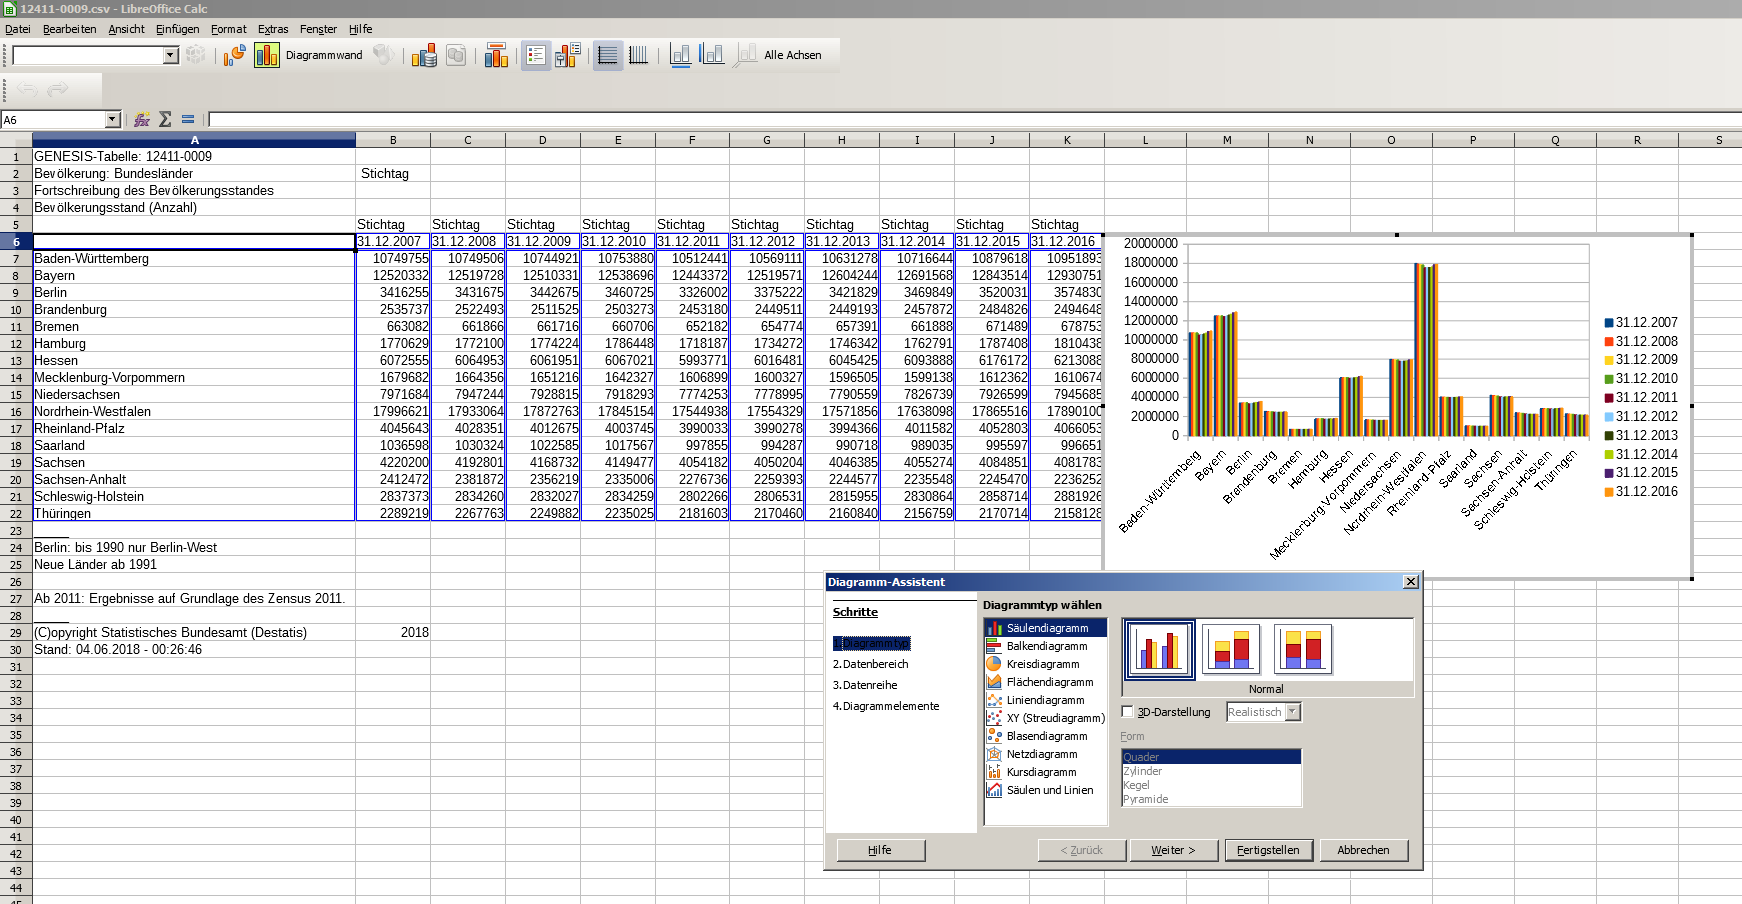Pick Kursdiagramm chart type
The width and height of the screenshot is (1742, 904).
point(1046,772)
